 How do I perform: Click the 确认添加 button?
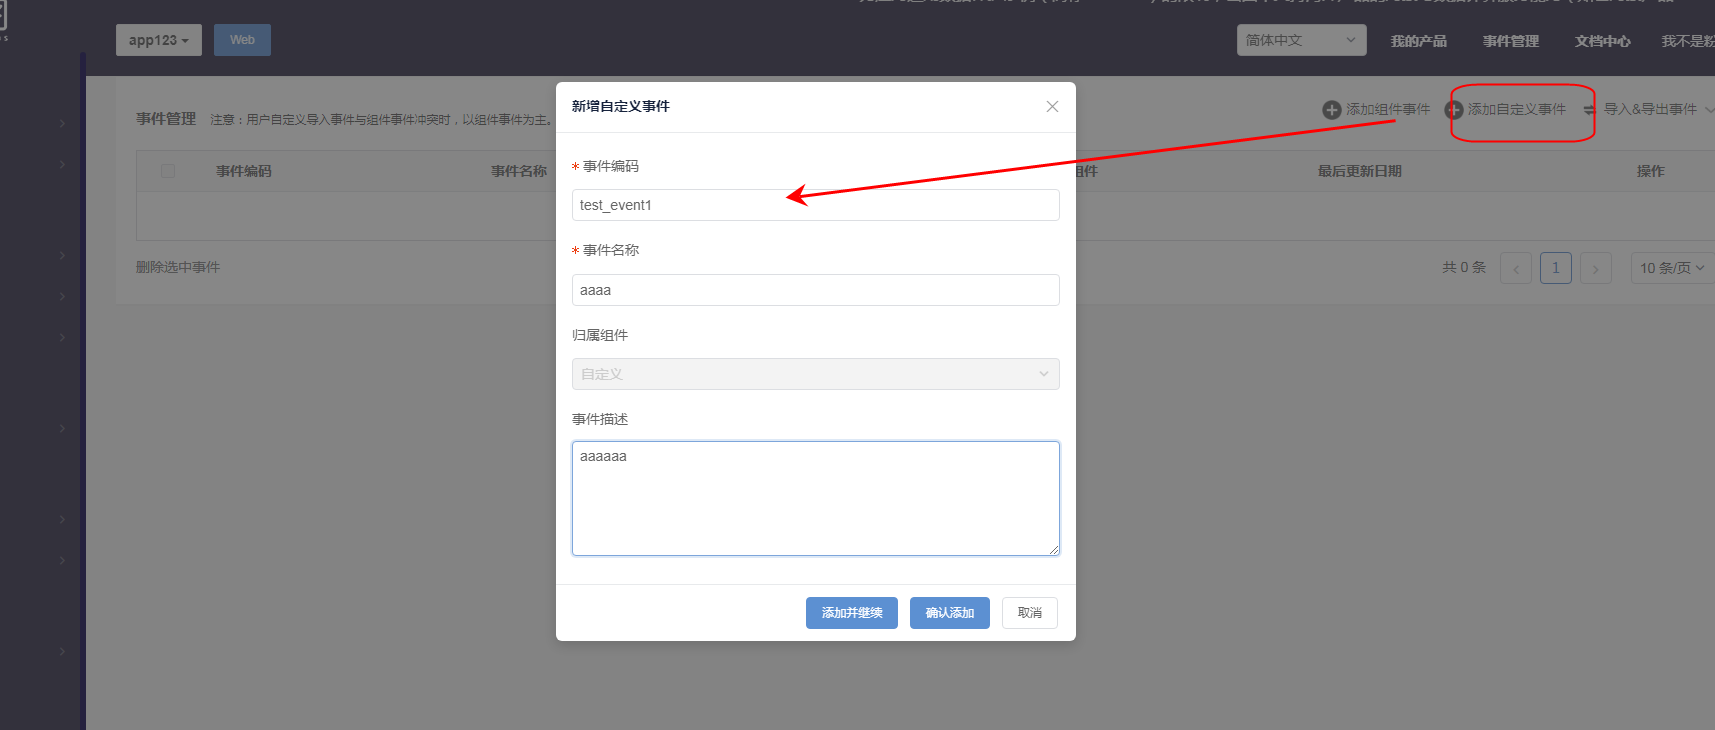[949, 613]
